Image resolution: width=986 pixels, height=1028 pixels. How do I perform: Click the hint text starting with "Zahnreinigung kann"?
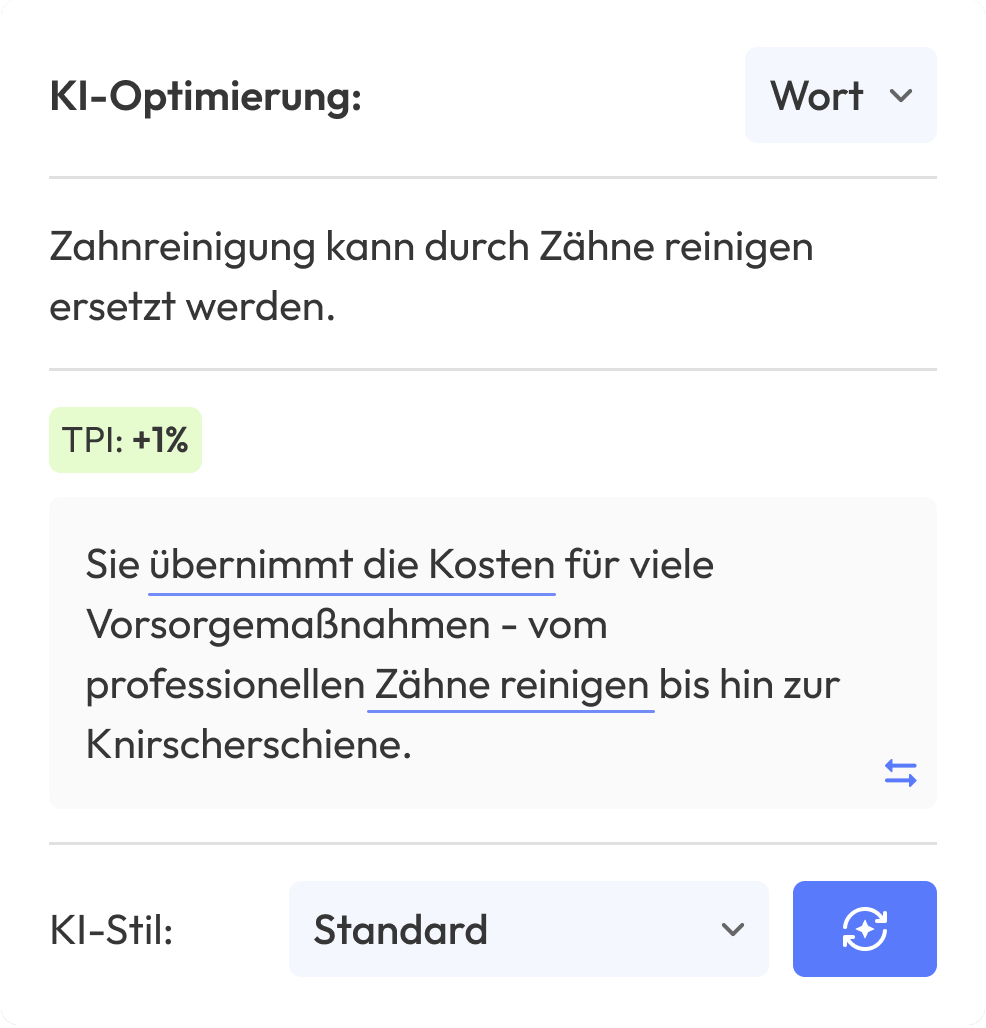[430, 248]
